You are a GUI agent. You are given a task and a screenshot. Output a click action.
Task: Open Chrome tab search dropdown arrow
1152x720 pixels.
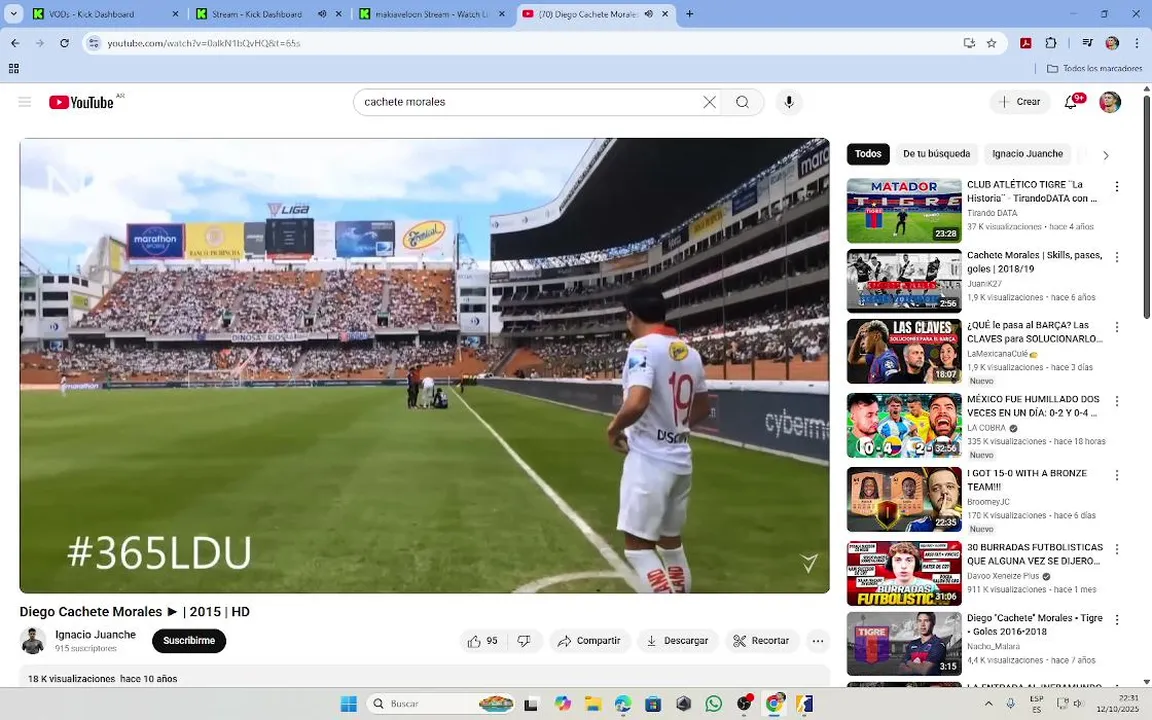click(x=13, y=14)
